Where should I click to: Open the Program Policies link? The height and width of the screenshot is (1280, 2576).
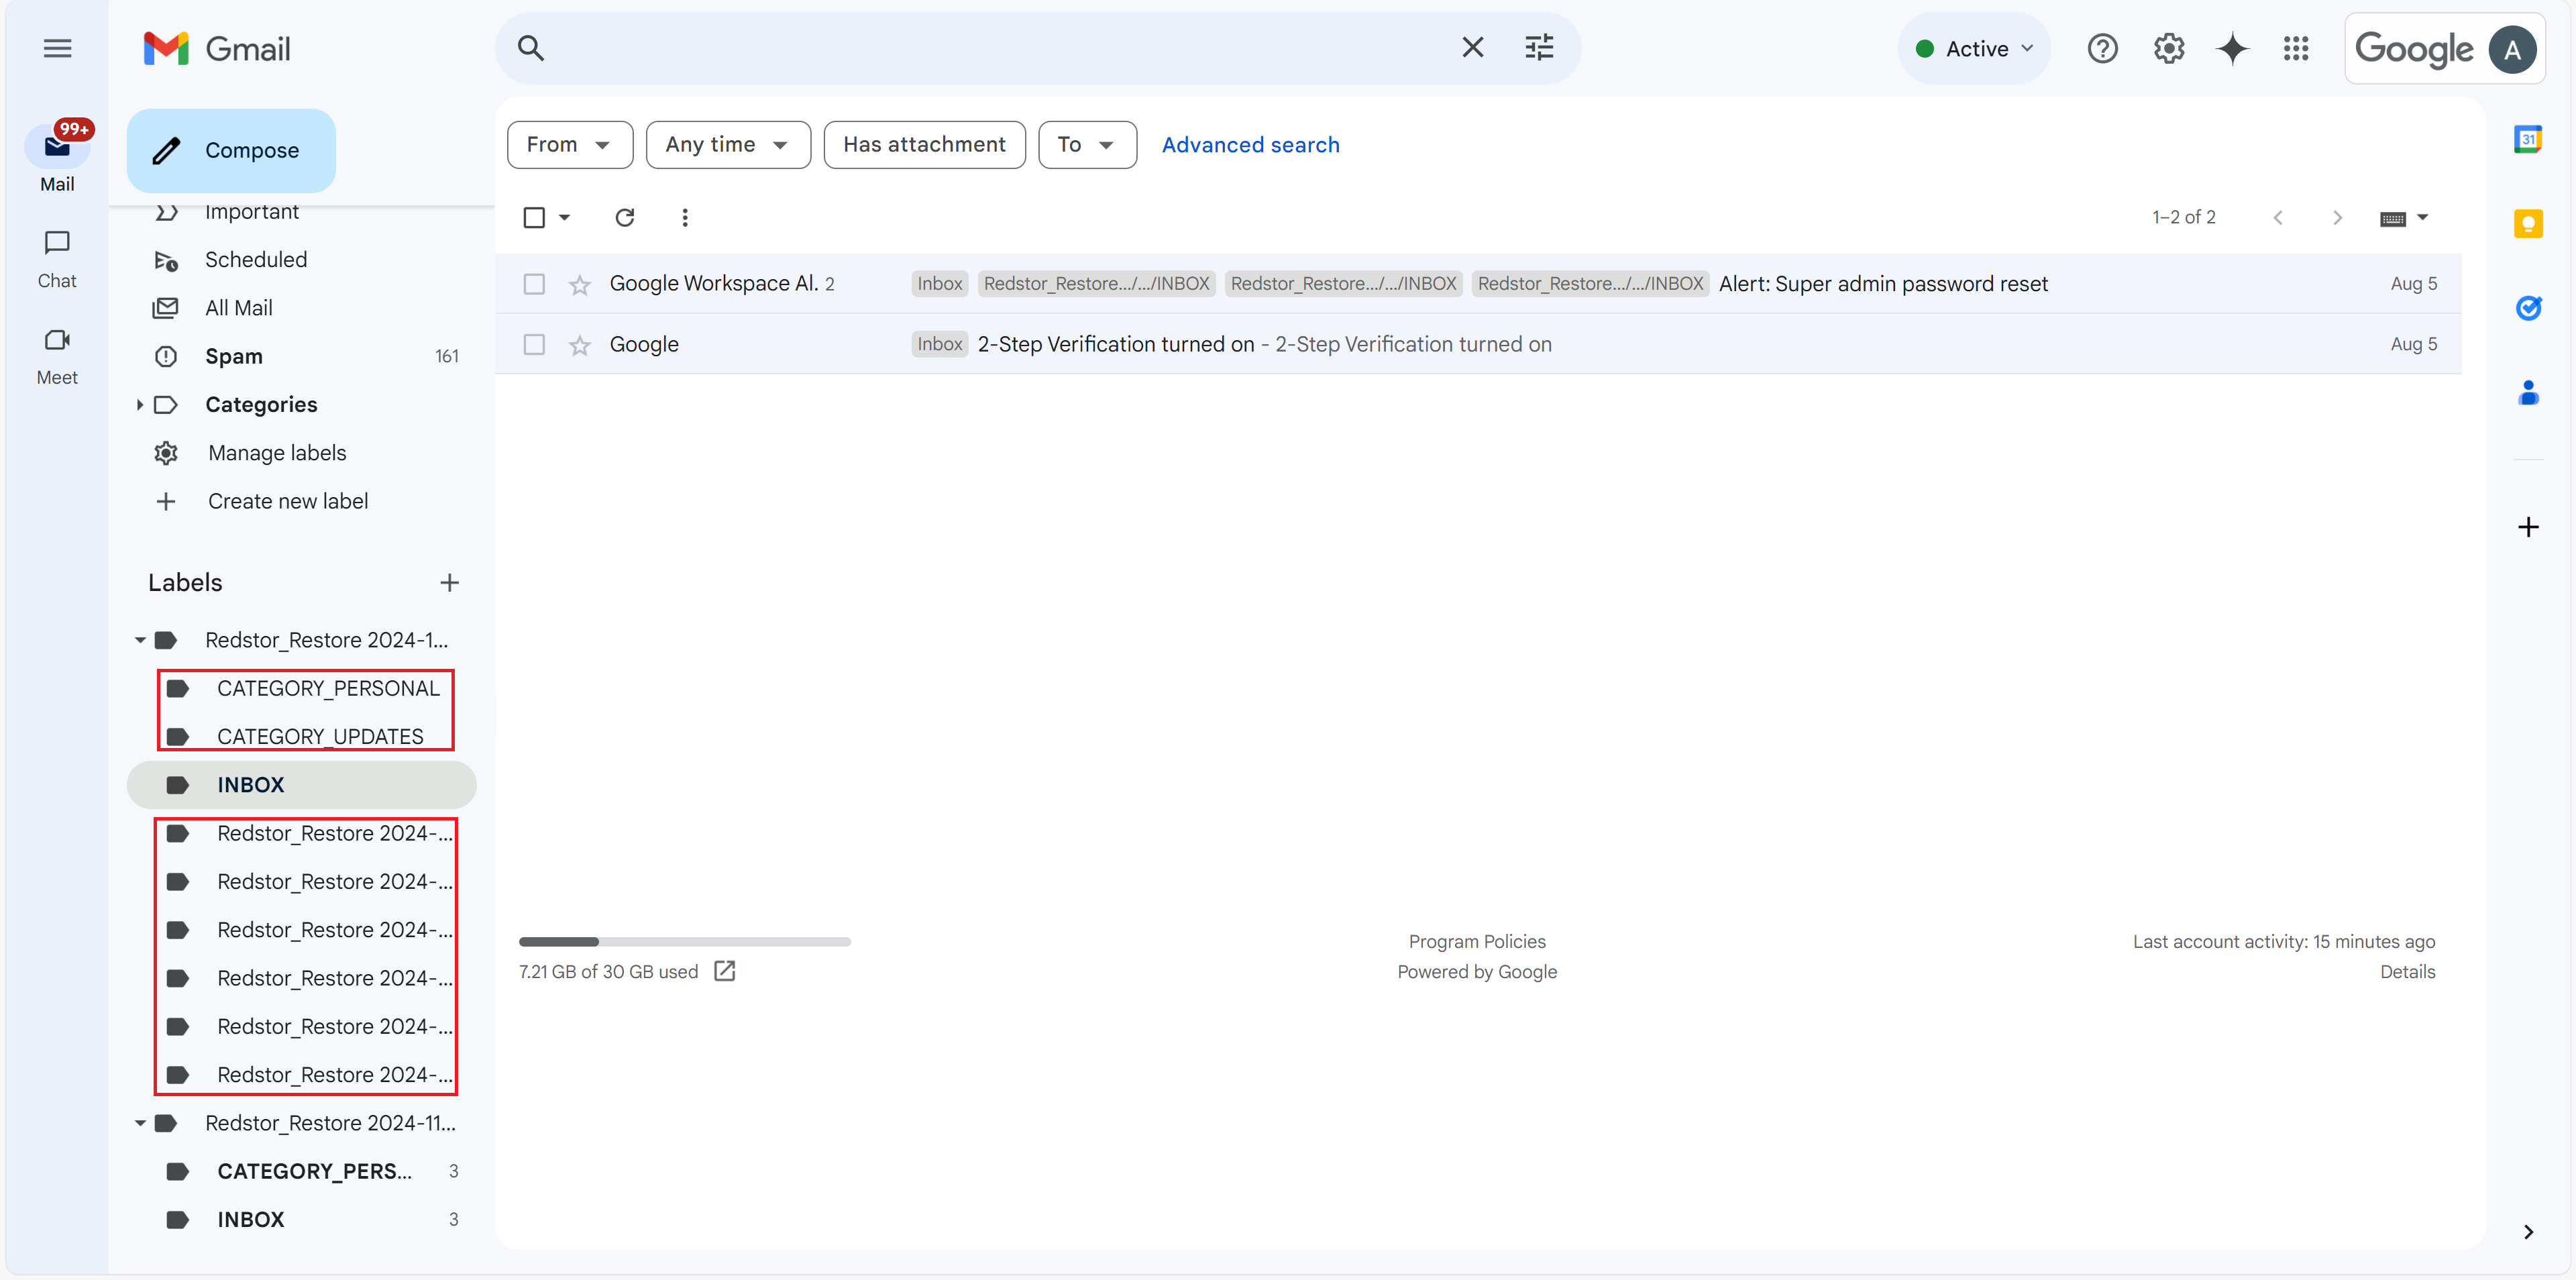pyautogui.click(x=1476, y=941)
